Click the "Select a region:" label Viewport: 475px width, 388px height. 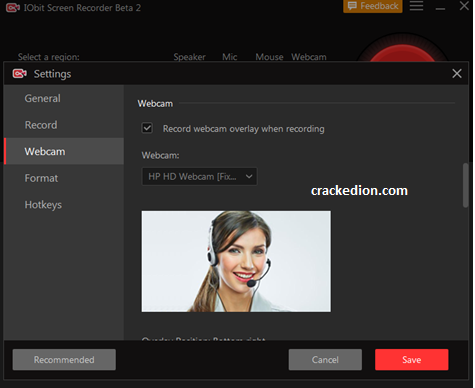click(x=49, y=57)
